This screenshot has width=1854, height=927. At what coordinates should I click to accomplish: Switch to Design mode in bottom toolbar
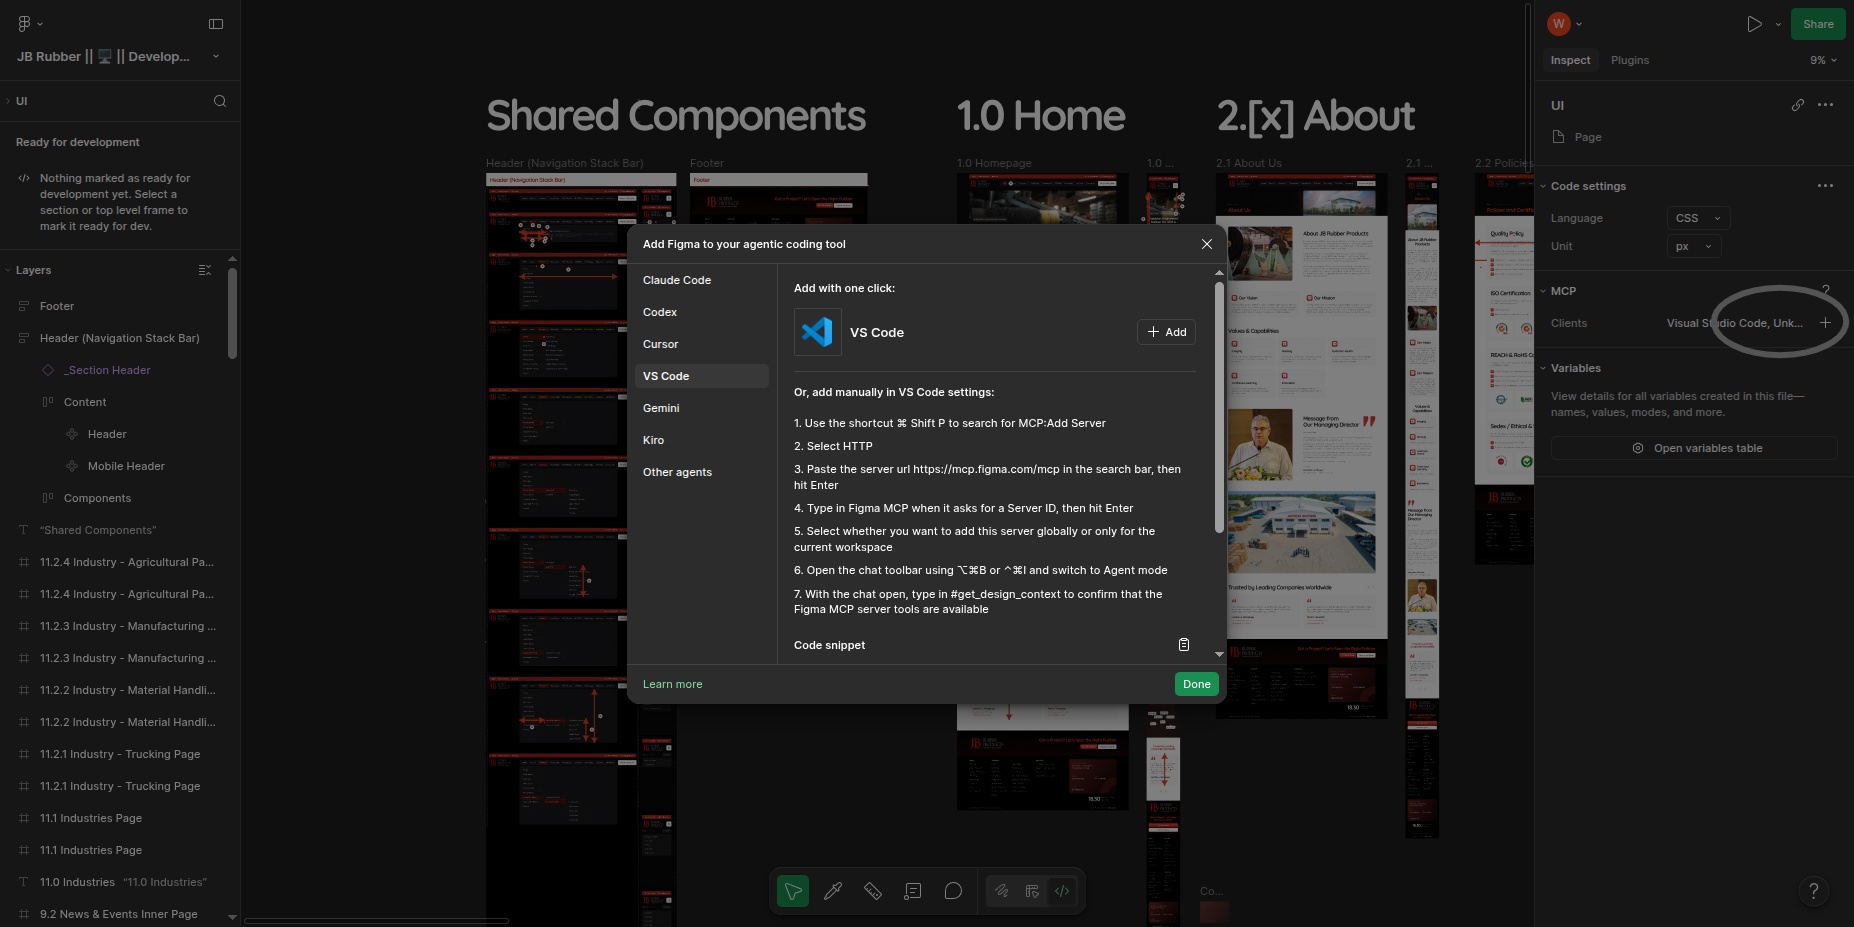click(1032, 891)
